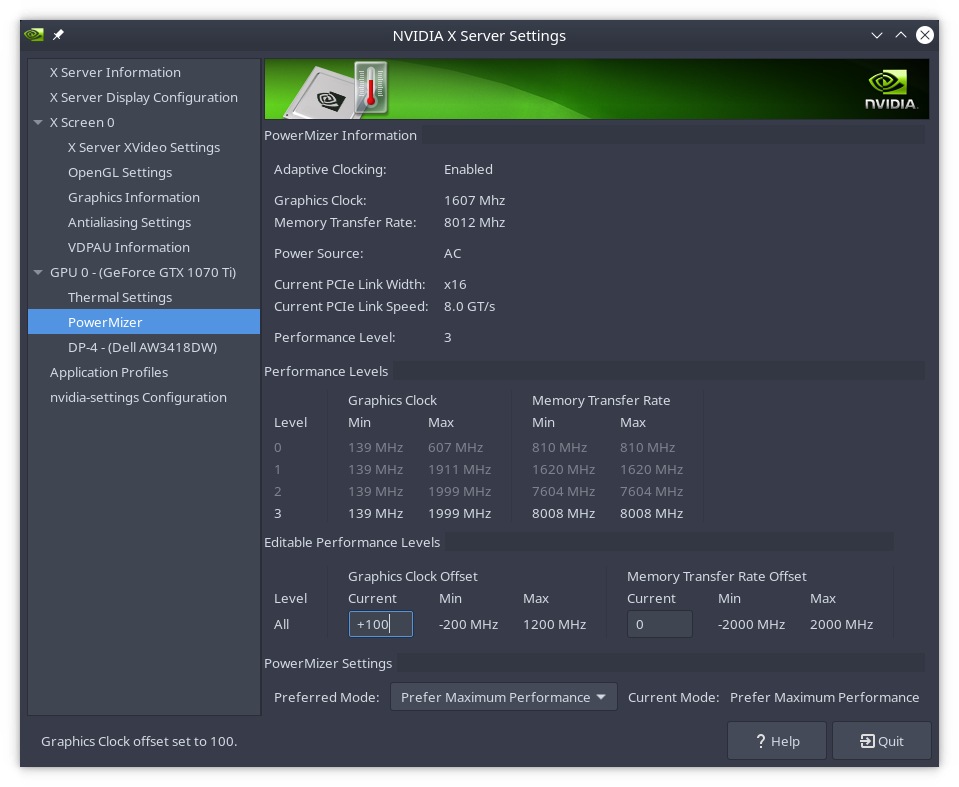Screen dimensions: 959x787
Task: Click the 1911 MHz max clock in level 1
Action: tap(459, 470)
